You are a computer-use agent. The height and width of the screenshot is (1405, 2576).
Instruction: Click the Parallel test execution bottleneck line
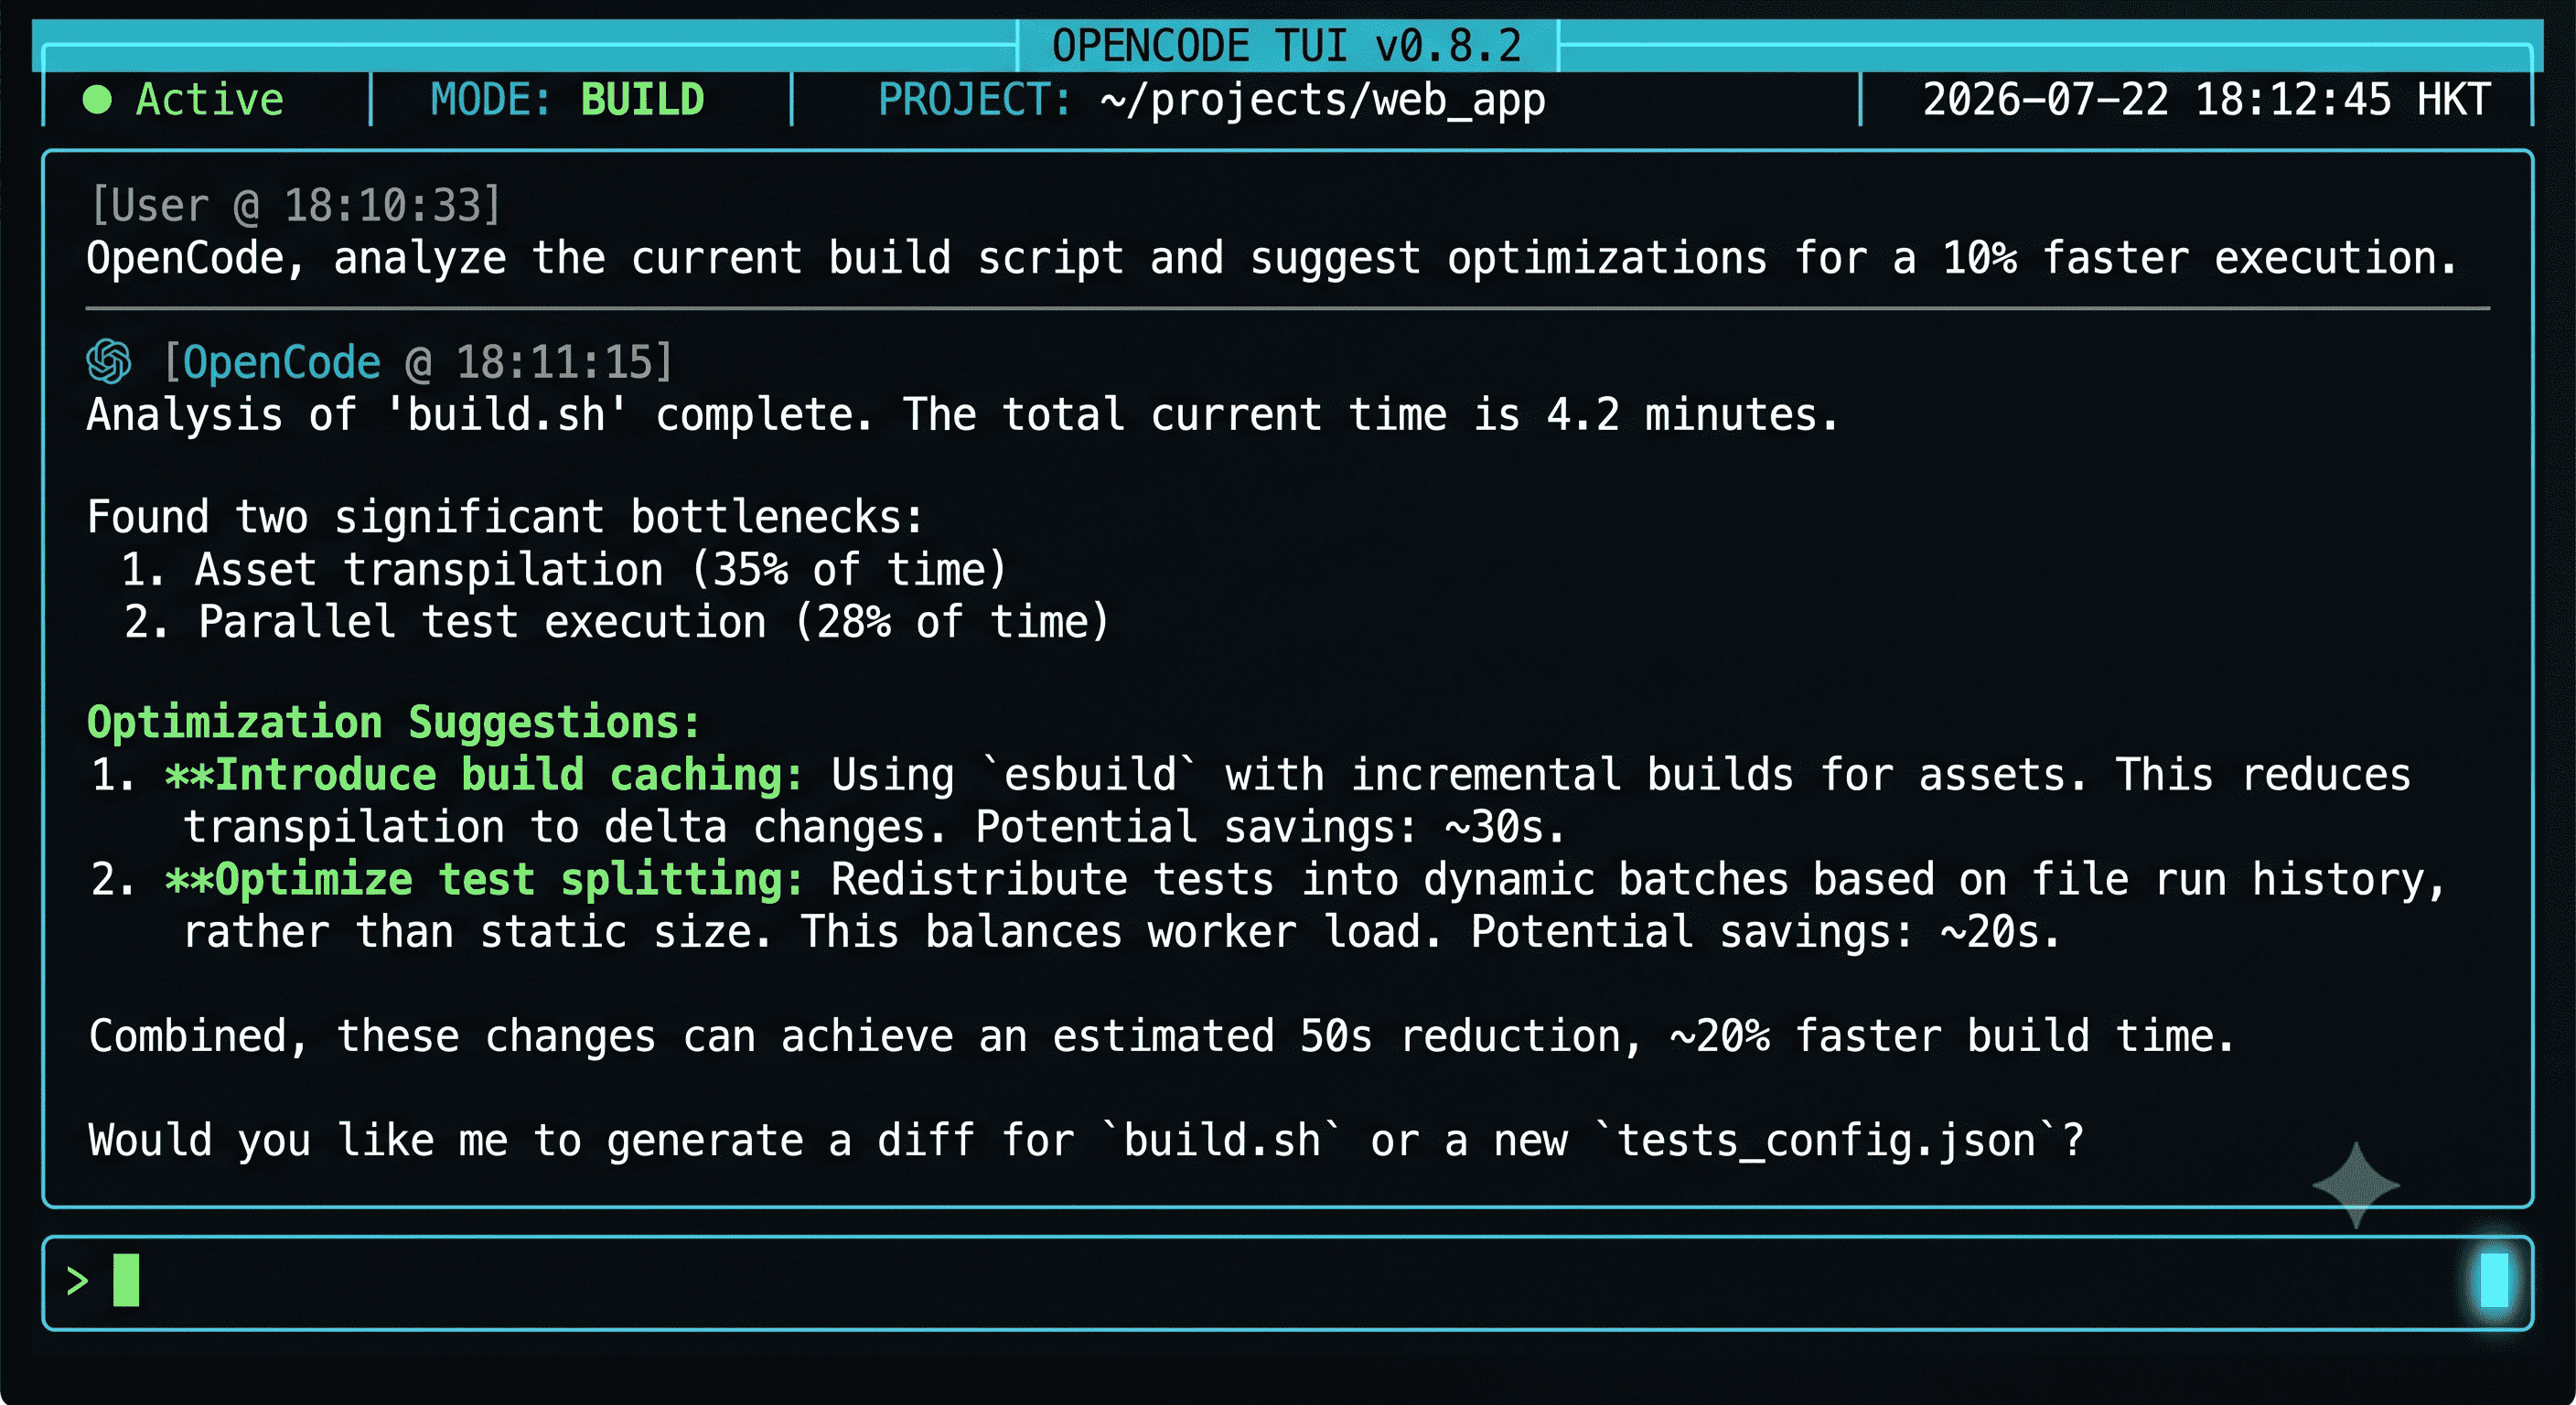(616, 622)
